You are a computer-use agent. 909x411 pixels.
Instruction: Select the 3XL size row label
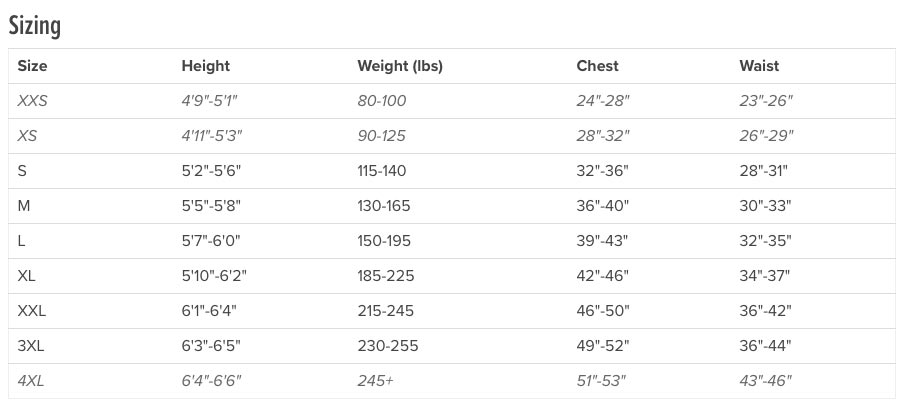tap(30, 346)
